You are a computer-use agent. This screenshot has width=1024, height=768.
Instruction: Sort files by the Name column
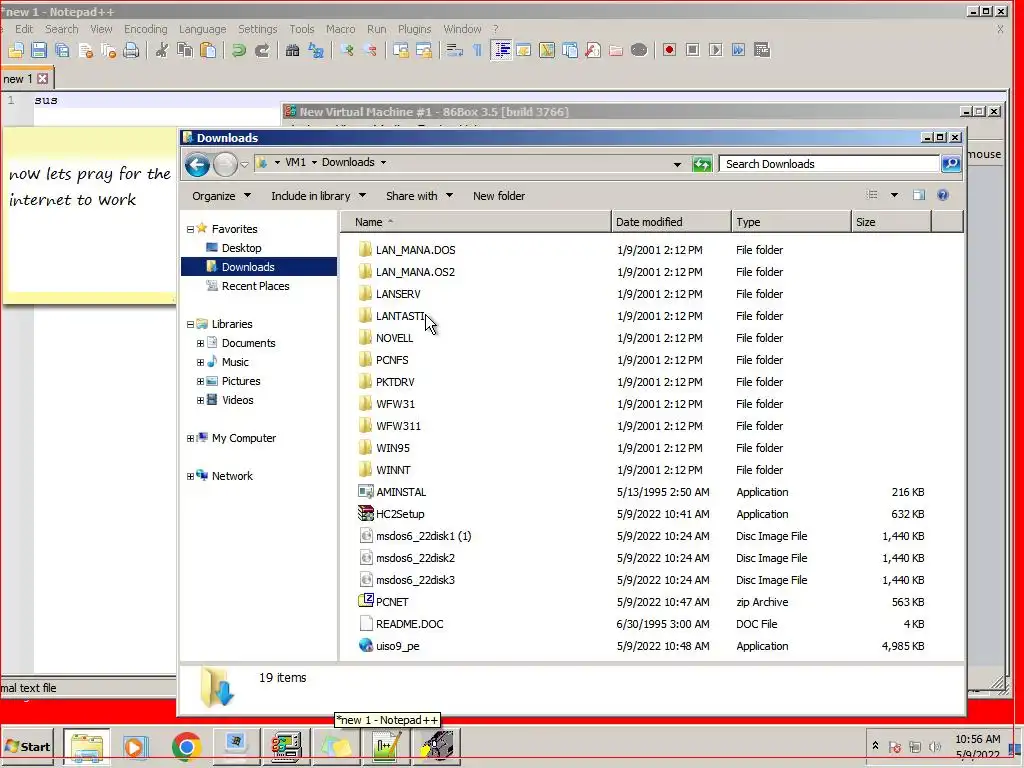[475, 222]
